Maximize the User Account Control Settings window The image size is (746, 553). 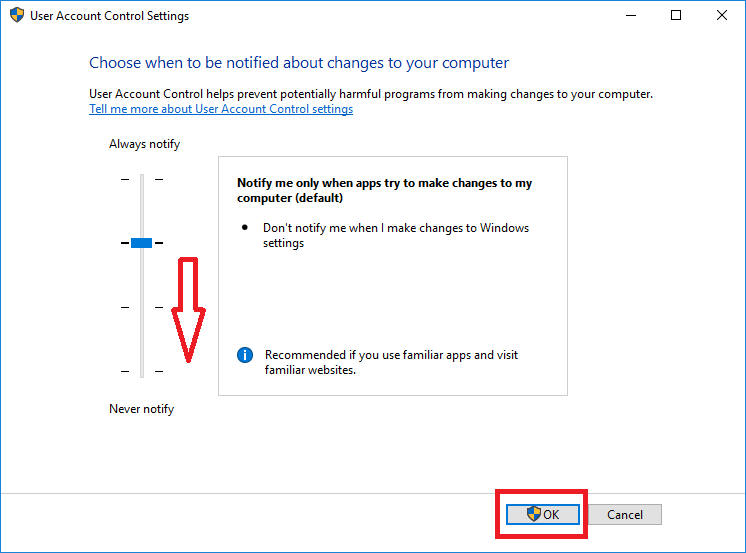click(676, 16)
